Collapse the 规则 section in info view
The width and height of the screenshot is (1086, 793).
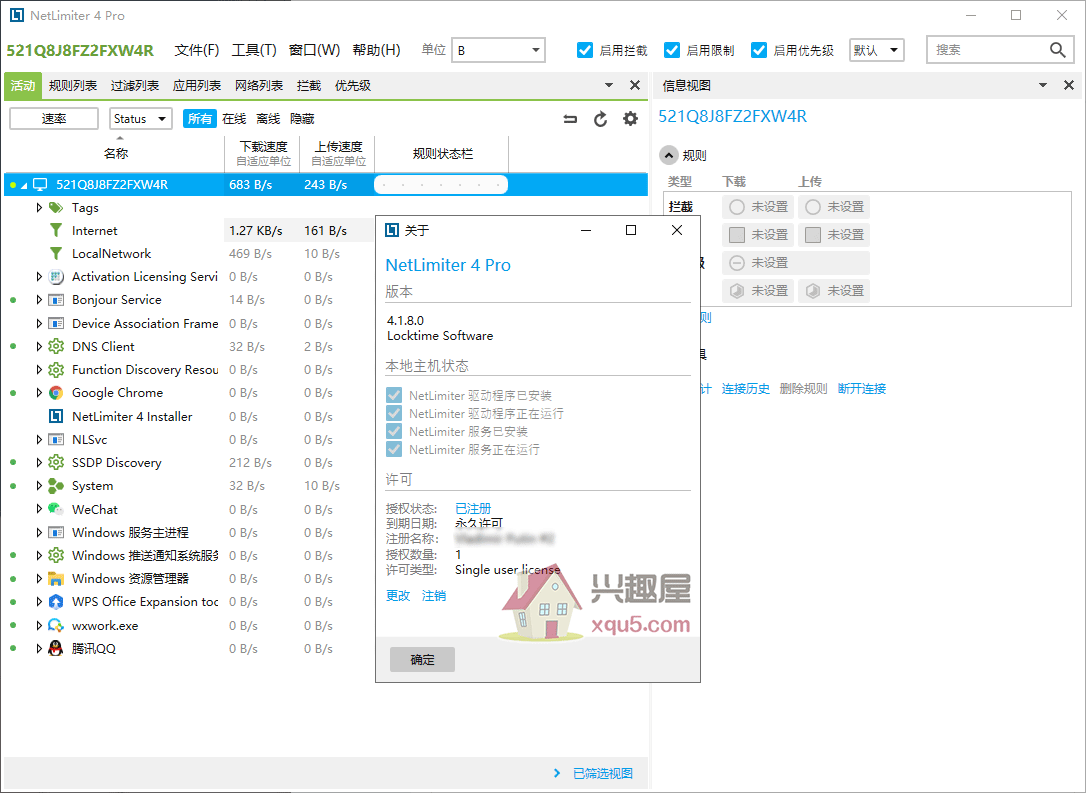(668, 155)
